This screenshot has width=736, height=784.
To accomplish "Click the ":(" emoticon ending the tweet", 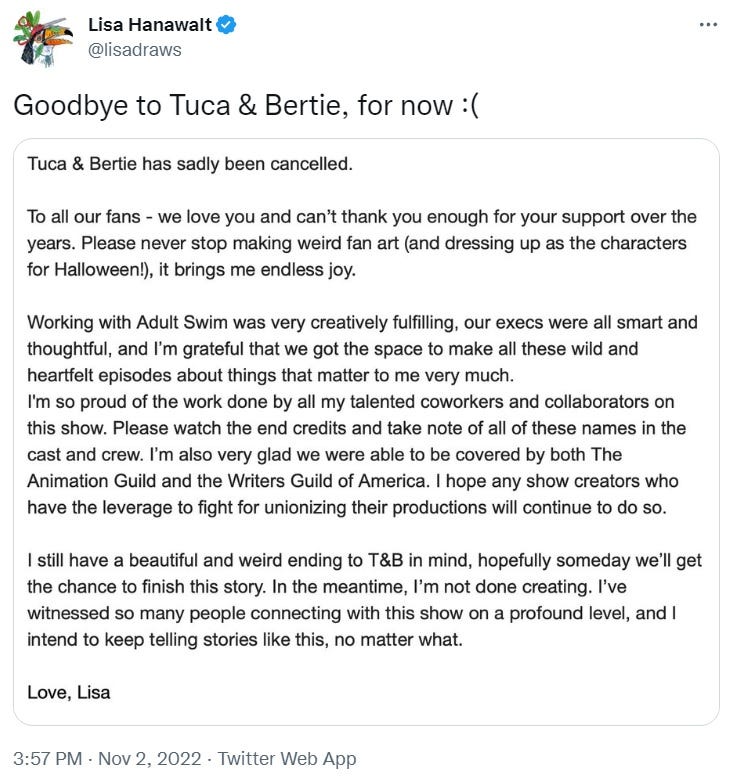I will [470, 106].
